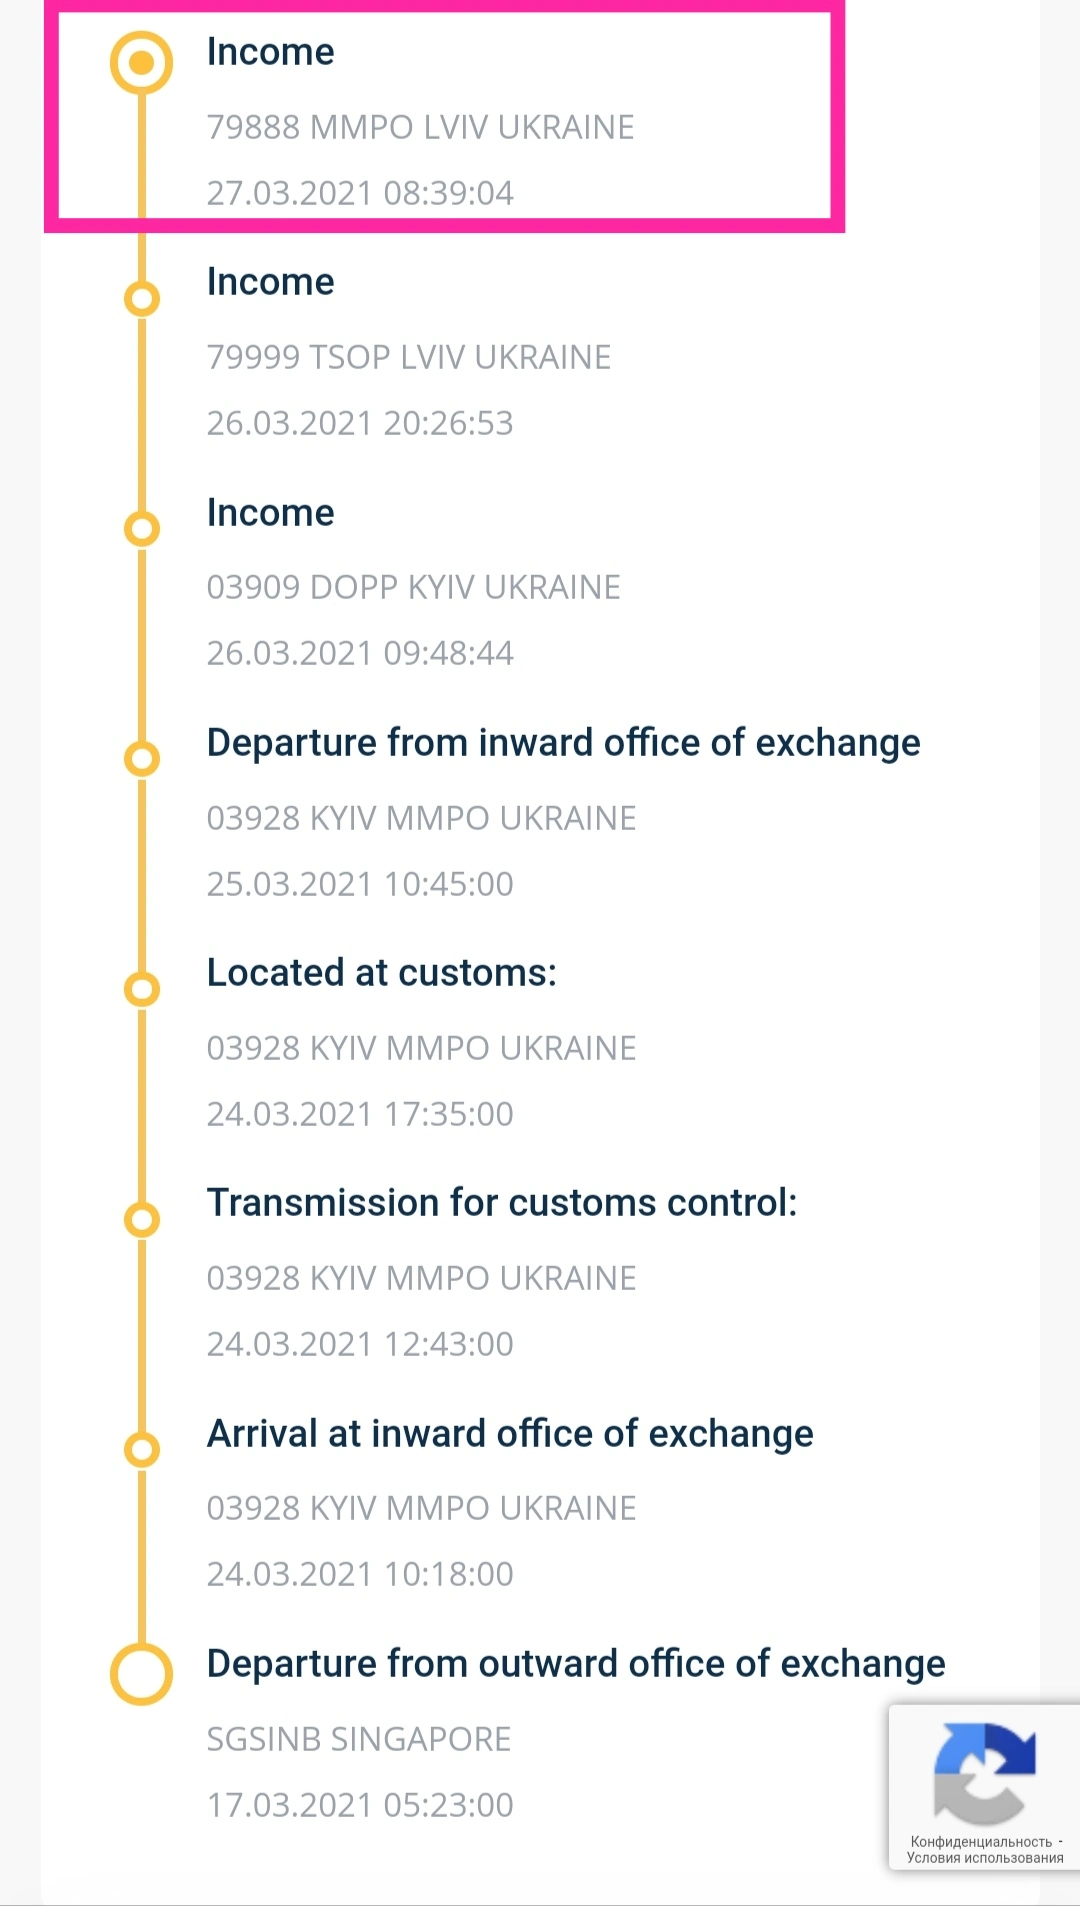Click the SGSINB SINGAPORE location text

pos(358,1739)
